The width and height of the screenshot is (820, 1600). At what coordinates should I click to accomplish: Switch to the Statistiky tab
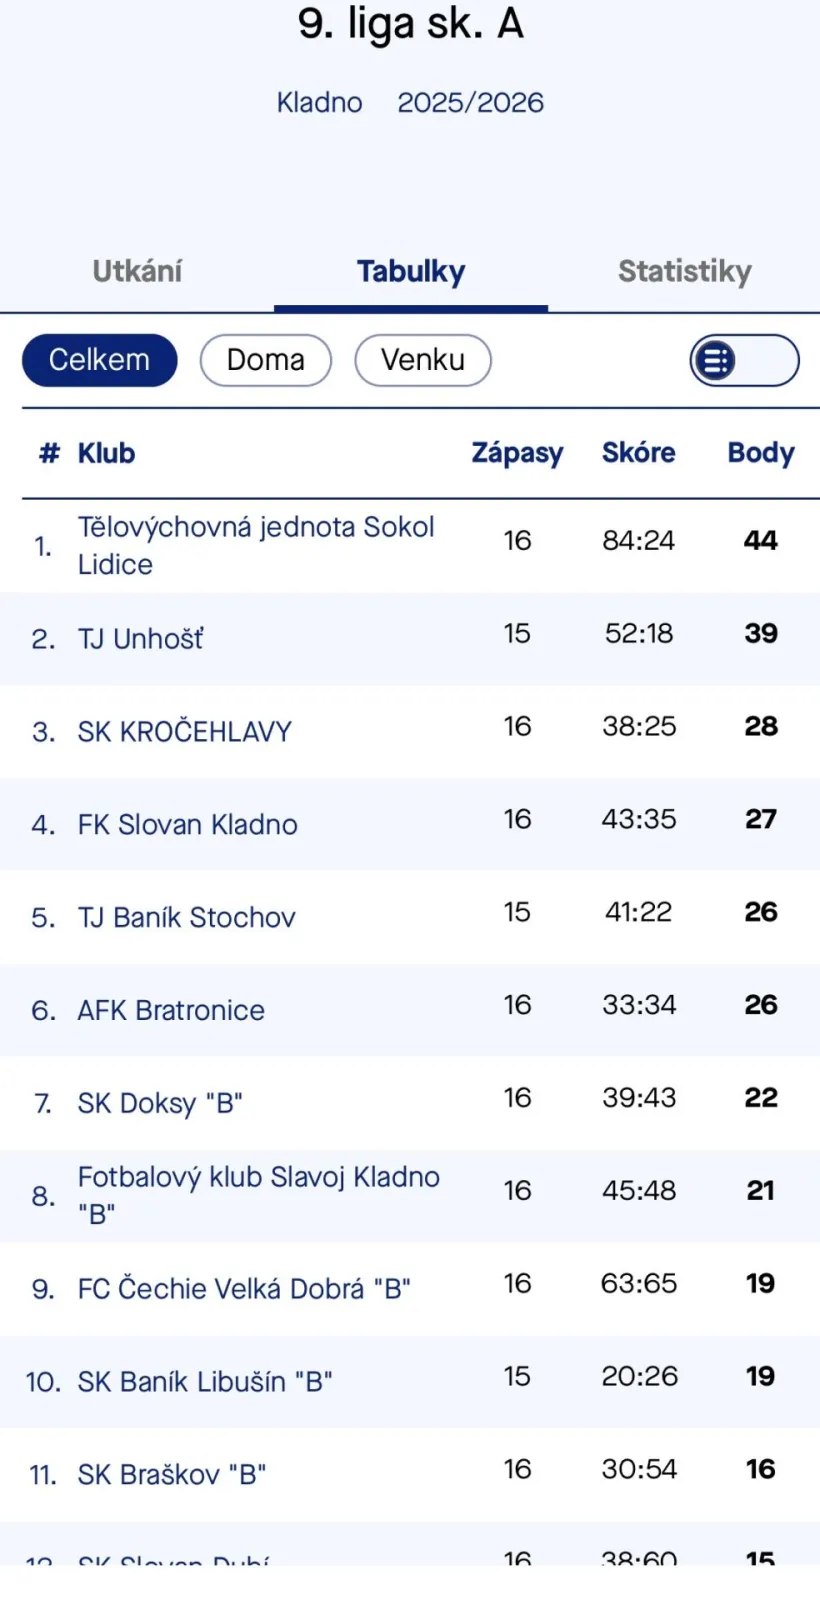684,271
